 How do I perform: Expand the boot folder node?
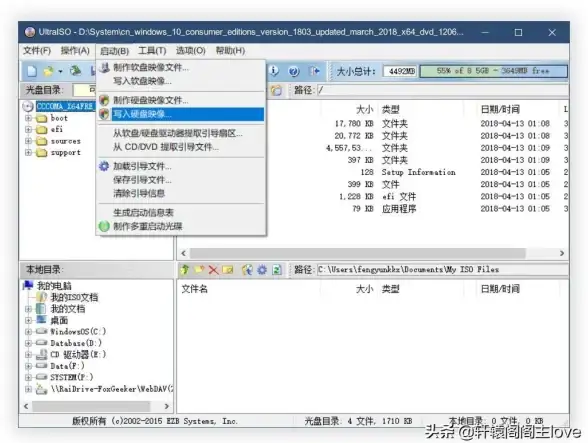pos(28,118)
